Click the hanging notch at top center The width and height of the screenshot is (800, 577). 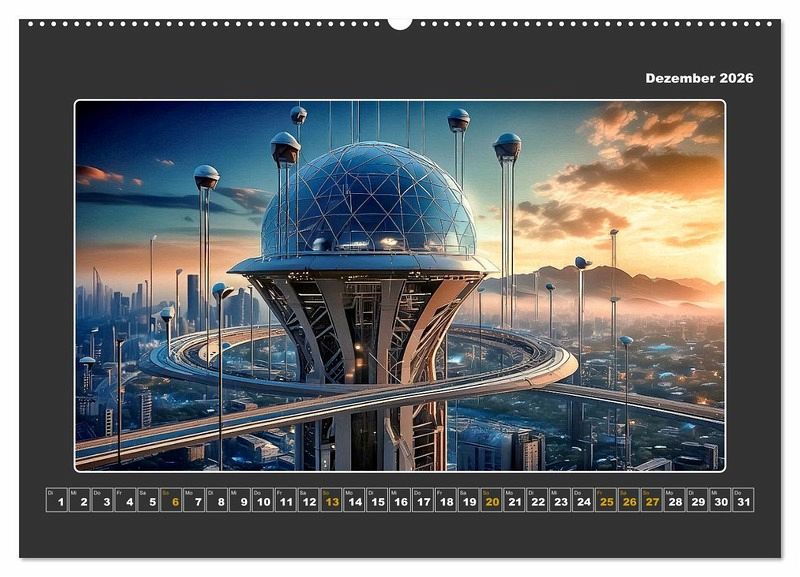(400, 23)
